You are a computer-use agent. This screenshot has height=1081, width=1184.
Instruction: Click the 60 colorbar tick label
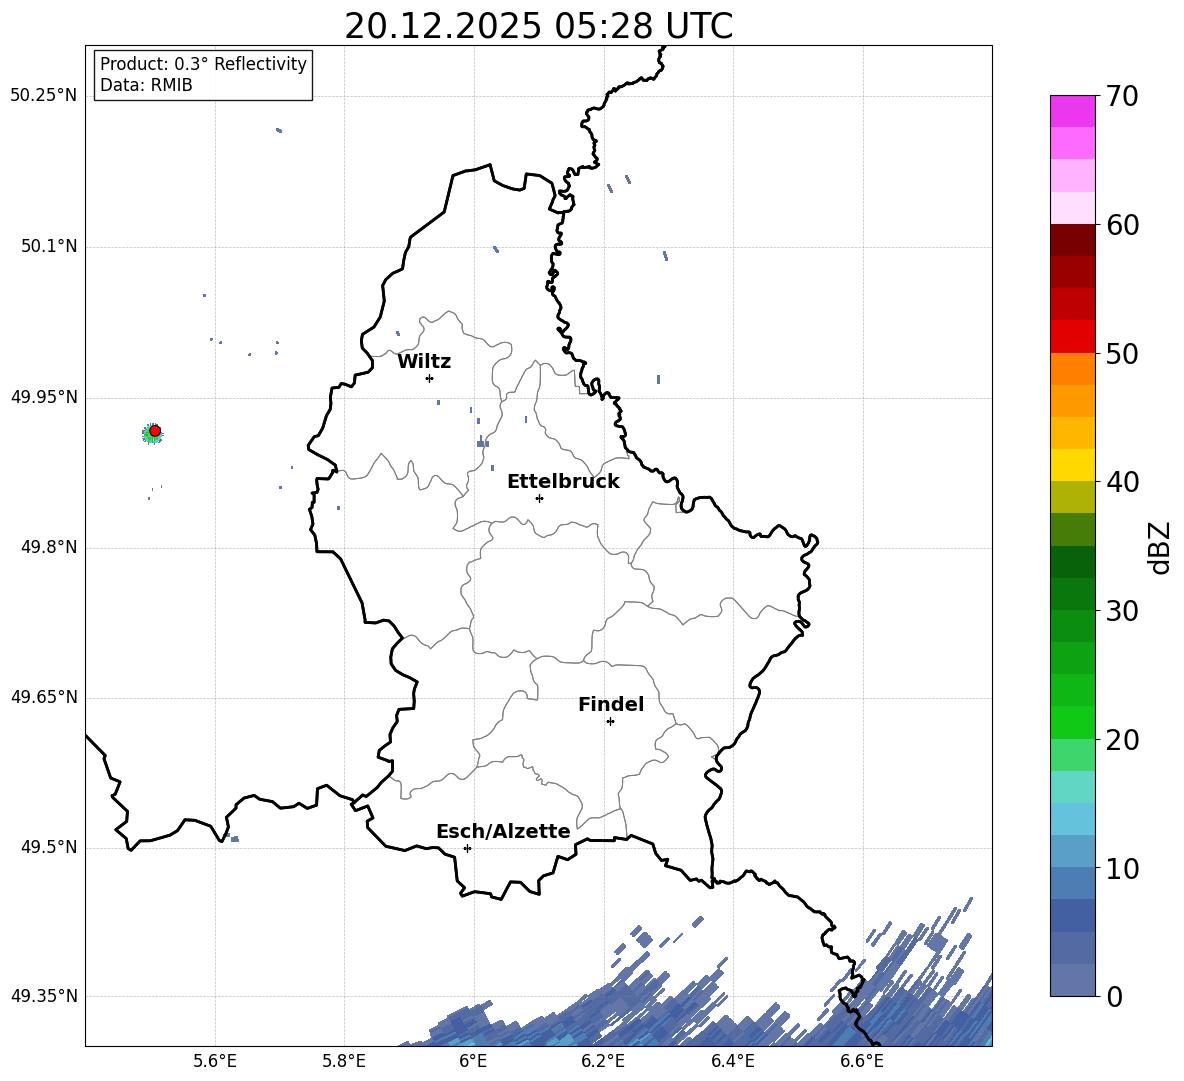pos(1122,225)
